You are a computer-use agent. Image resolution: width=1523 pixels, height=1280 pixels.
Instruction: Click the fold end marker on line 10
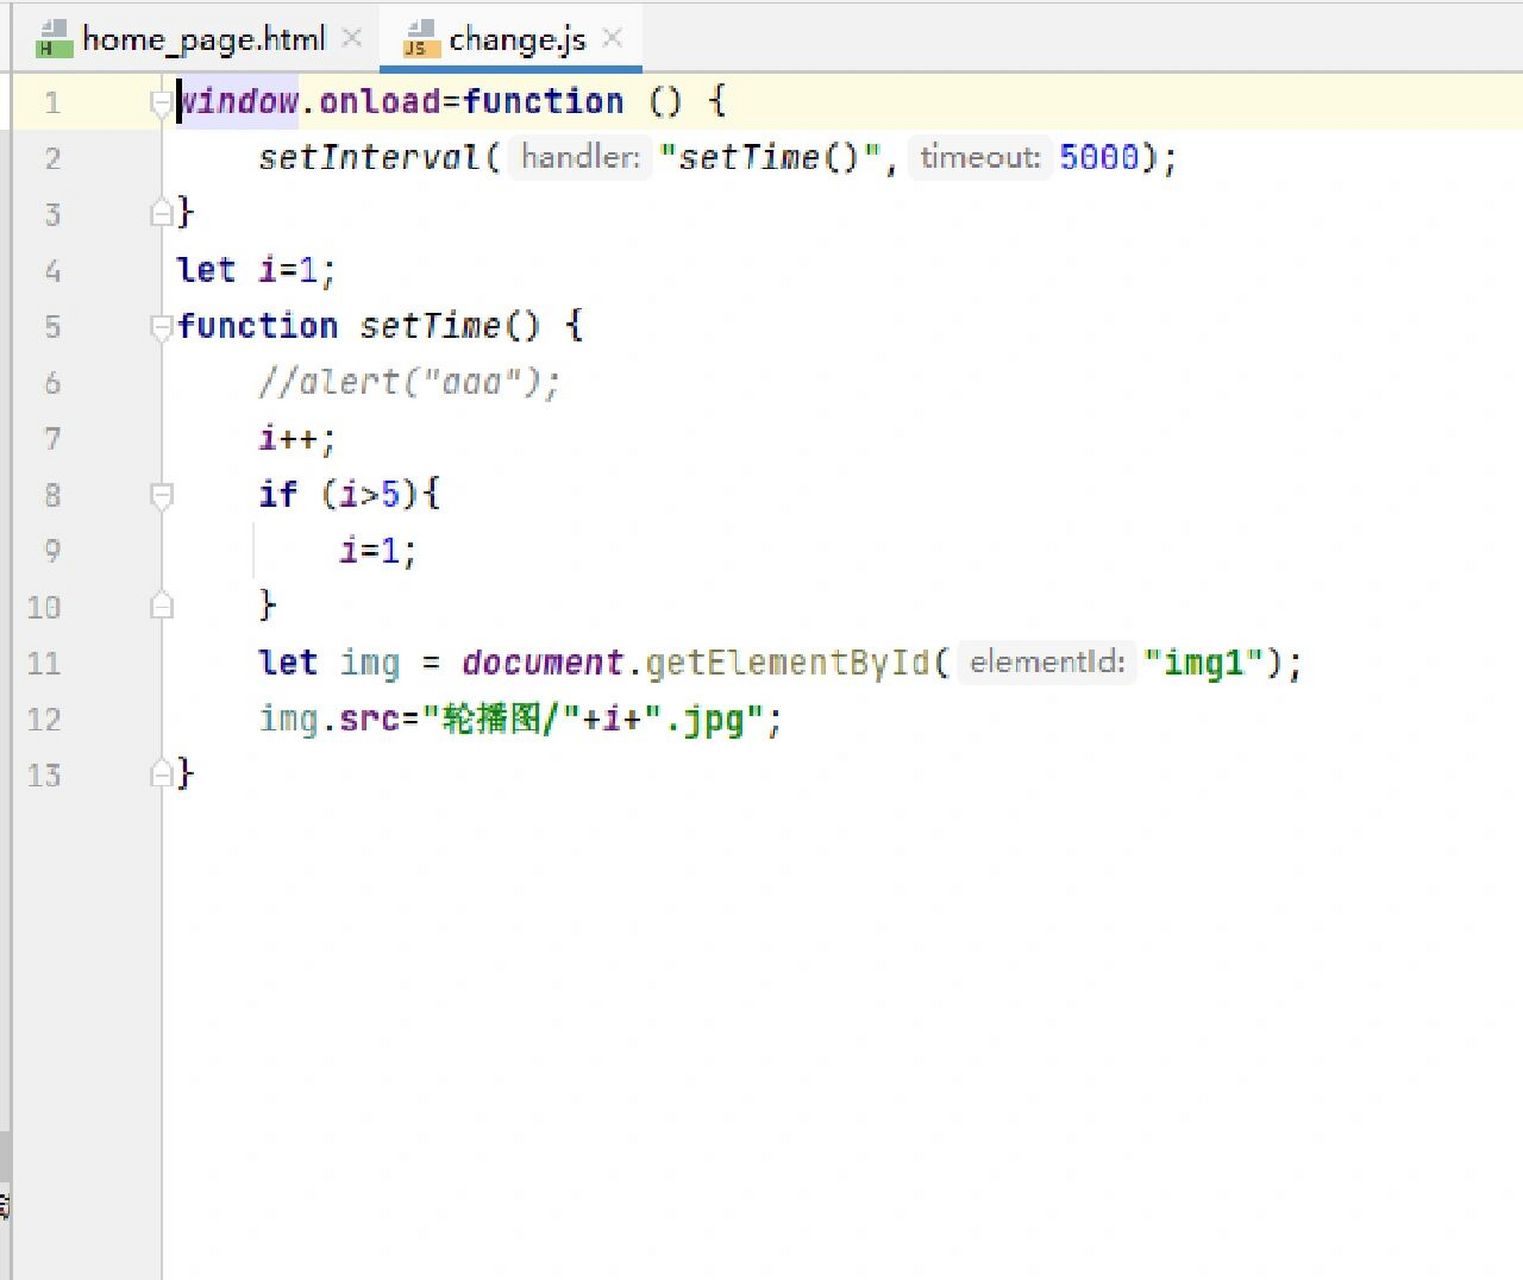(x=160, y=606)
